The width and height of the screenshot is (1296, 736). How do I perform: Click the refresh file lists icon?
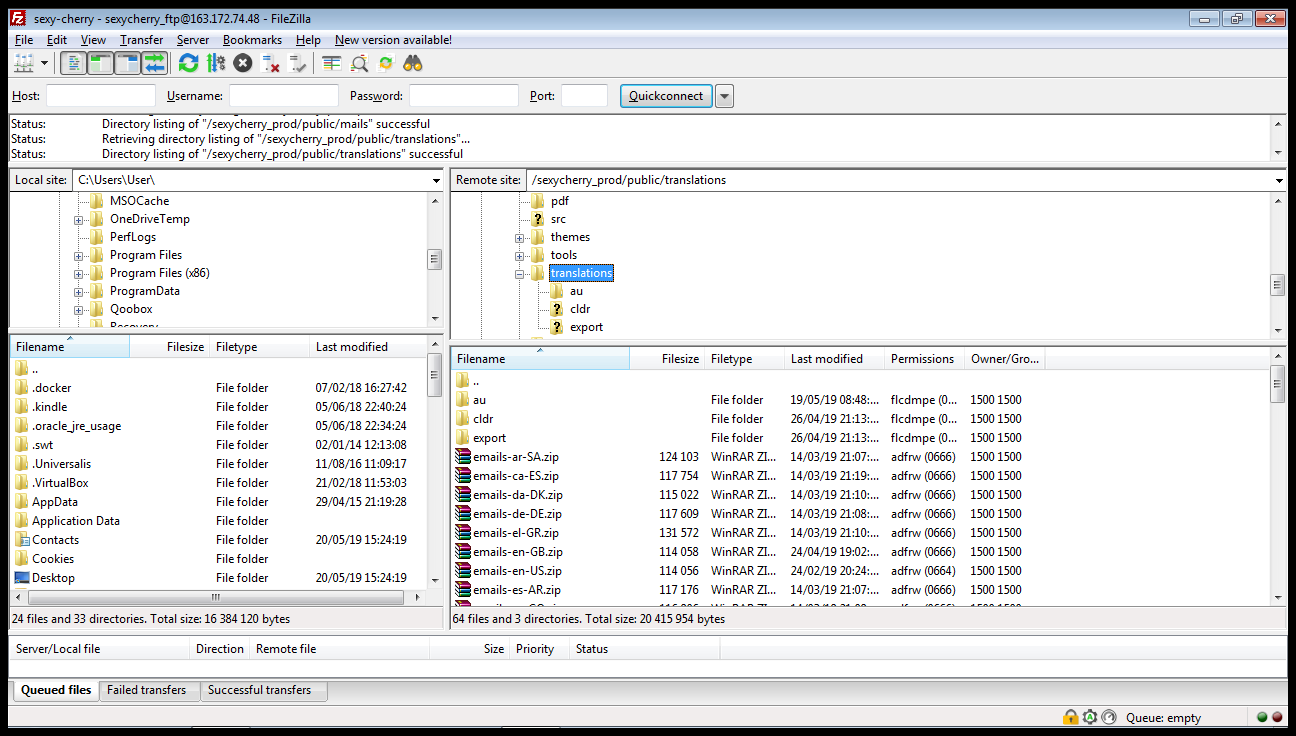tap(188, 64)
